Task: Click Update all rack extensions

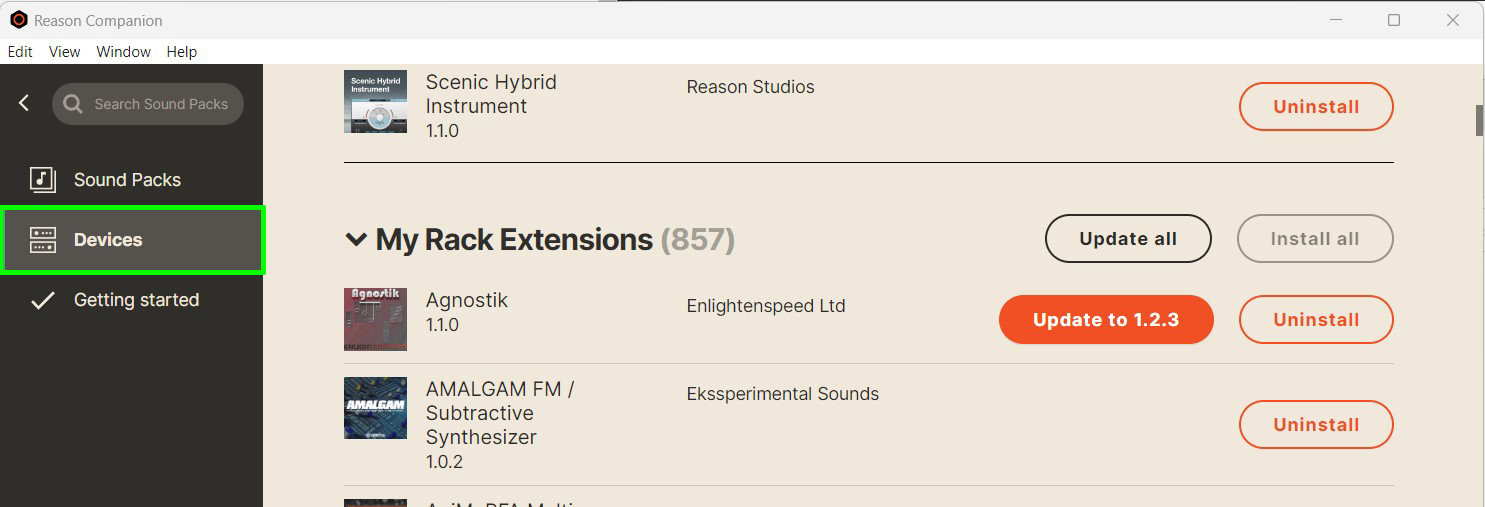Action: (x=1128, y=239)
